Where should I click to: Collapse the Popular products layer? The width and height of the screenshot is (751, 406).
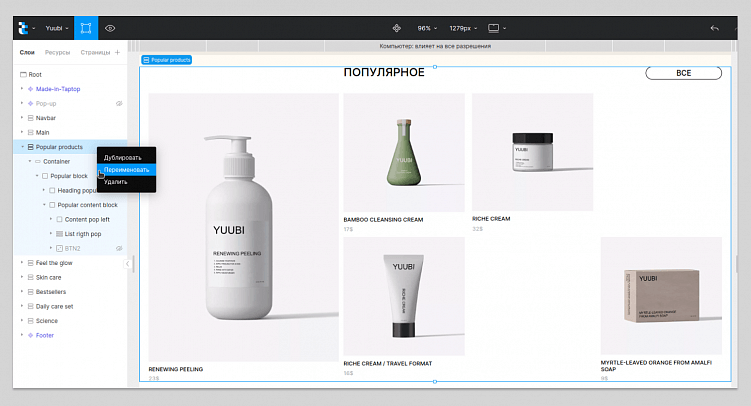point(22,147)
